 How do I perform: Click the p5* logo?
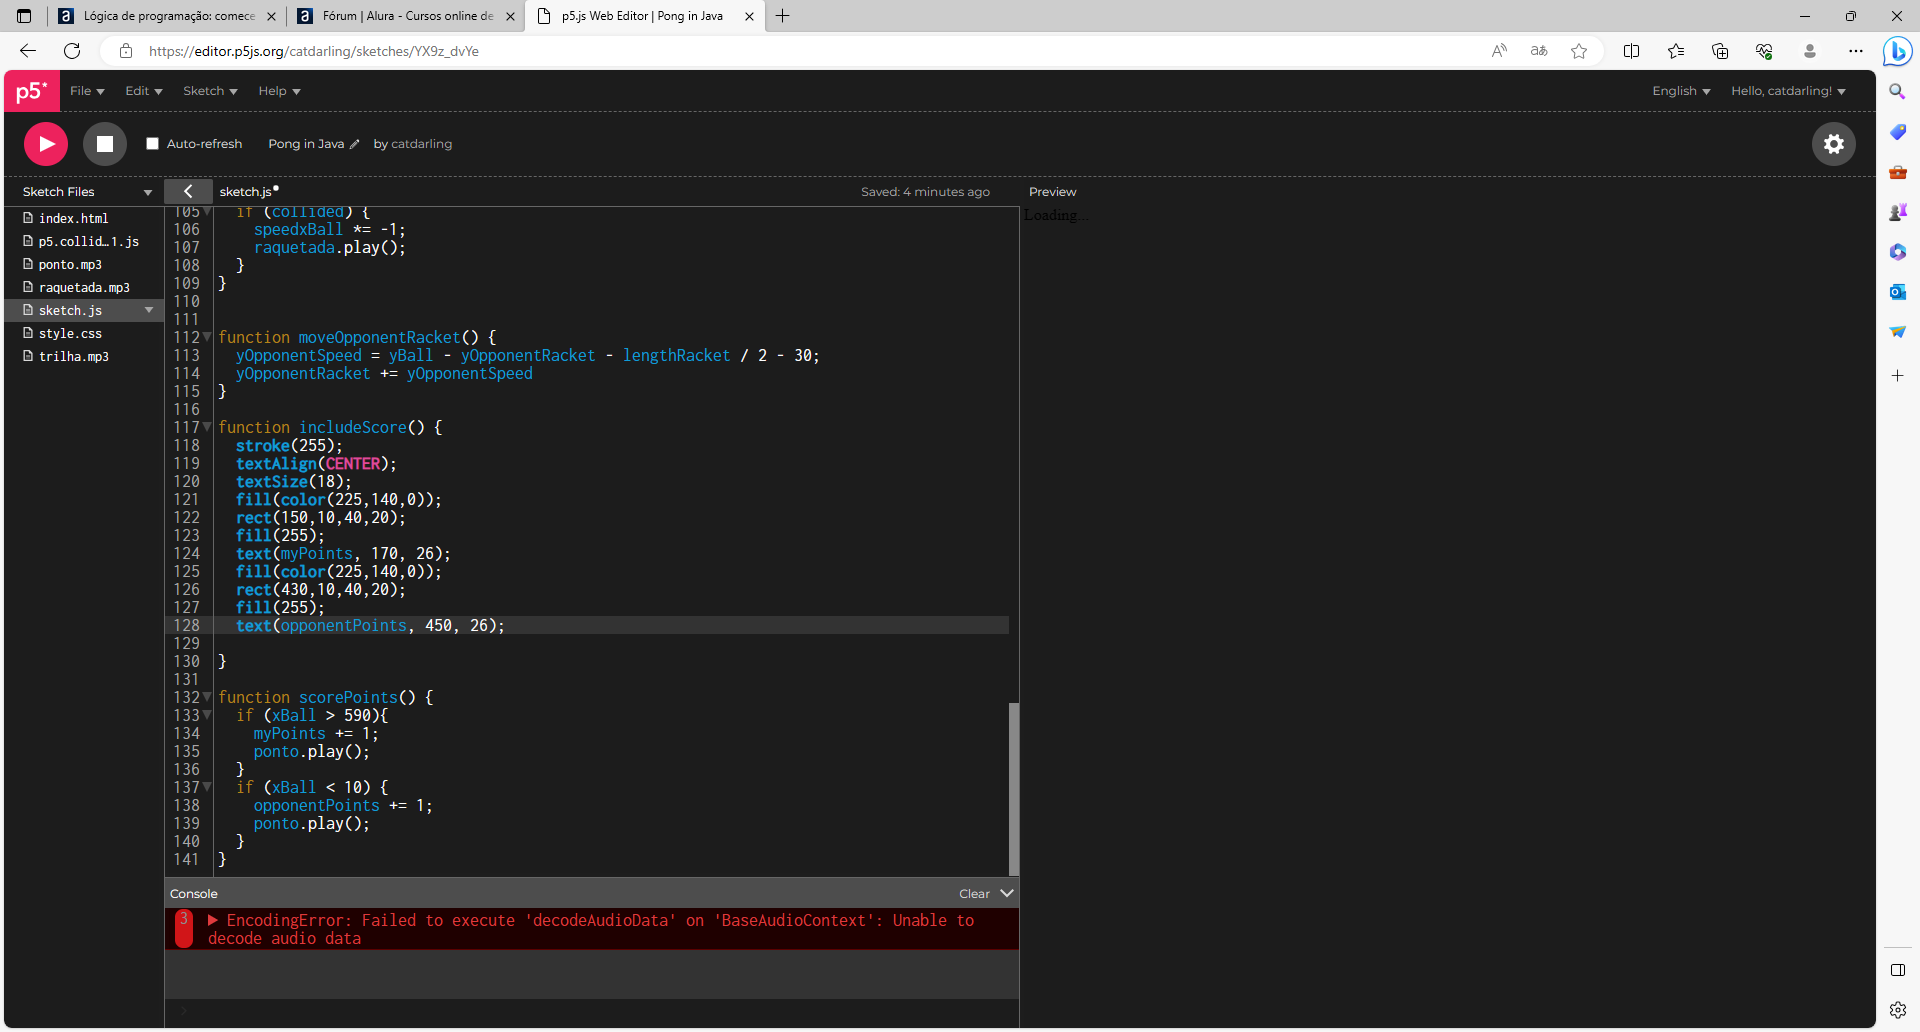tap(32, 91)
